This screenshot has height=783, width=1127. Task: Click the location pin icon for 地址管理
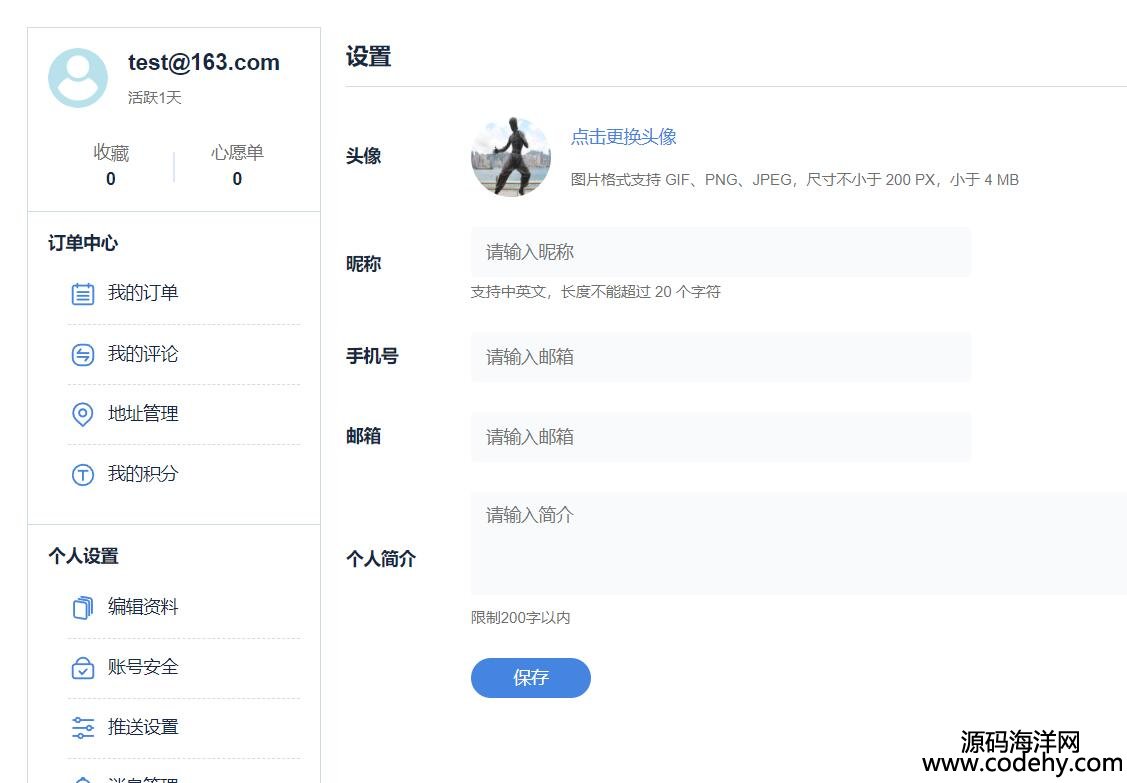coord(83,414)
